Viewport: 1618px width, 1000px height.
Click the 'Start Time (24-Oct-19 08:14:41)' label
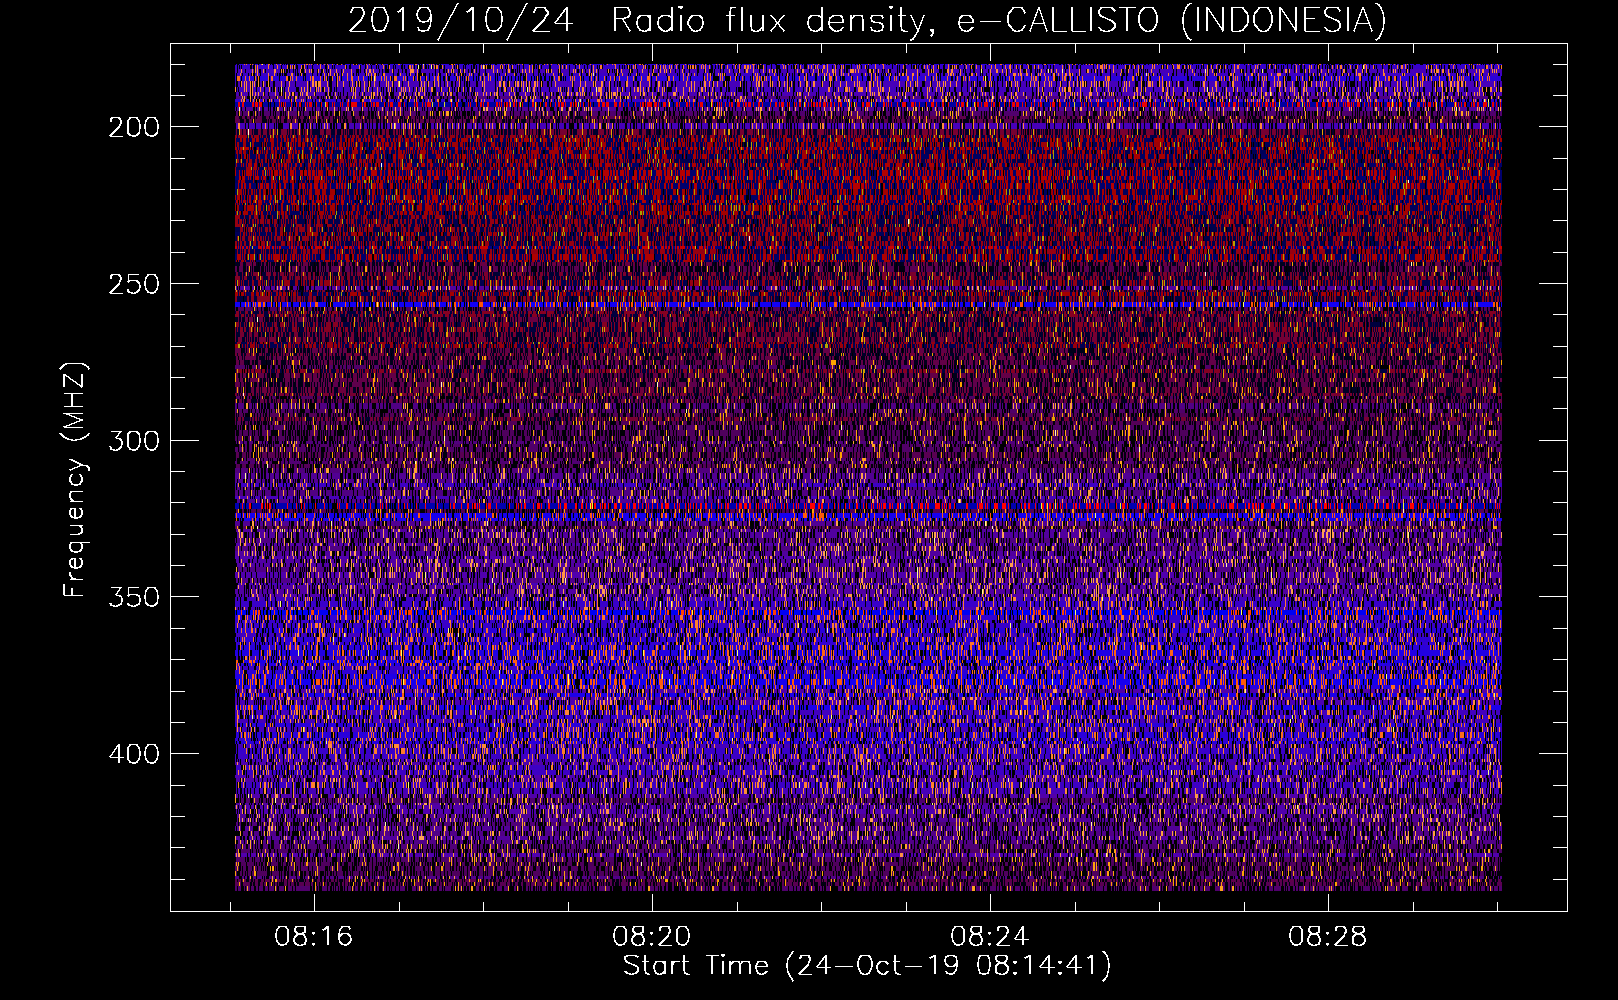tap(867, 966)
